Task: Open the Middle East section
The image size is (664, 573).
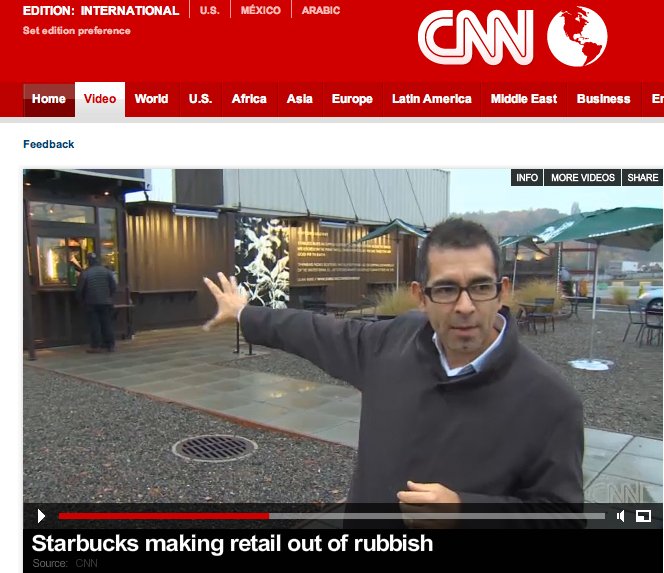Action: coord(524,99)
